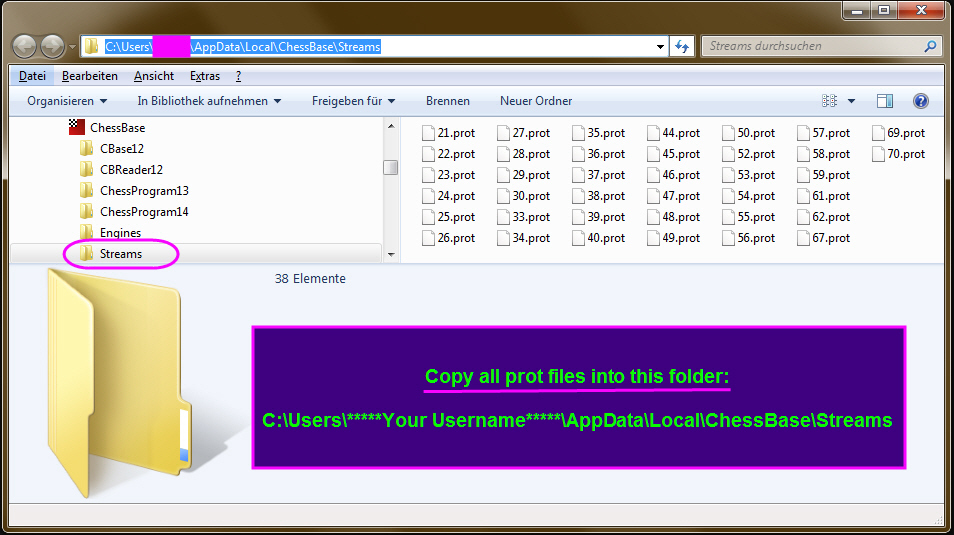The height and width of the screenshot is (535, 954).
Task: Create a new folder with Neuer Ordner
Action: tap(536, 101)
